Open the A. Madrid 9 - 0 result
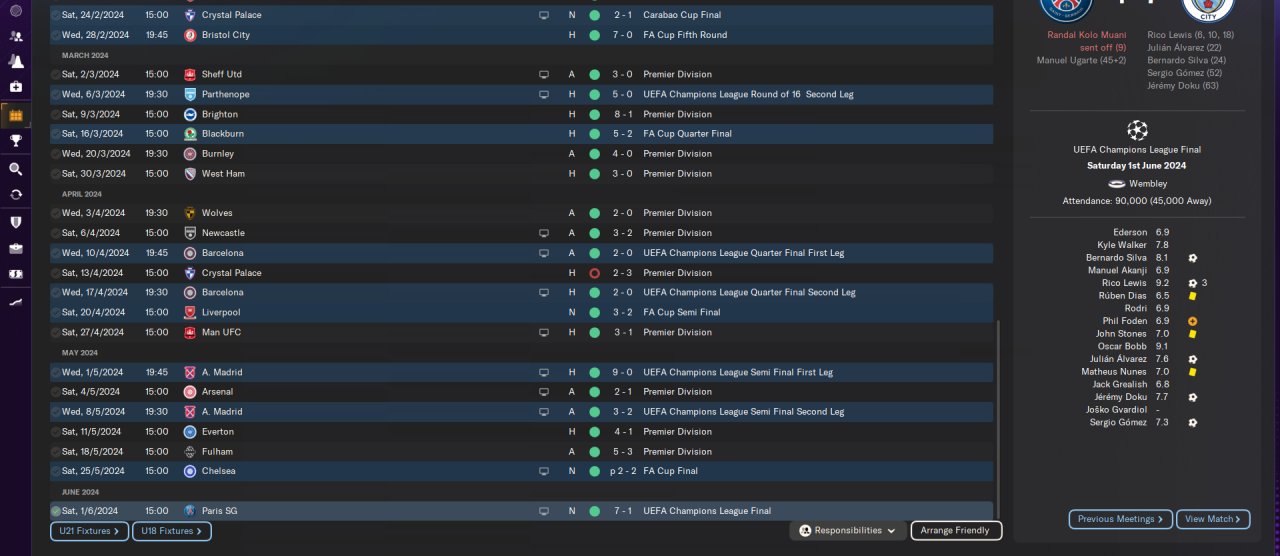 tap(622, 372)
